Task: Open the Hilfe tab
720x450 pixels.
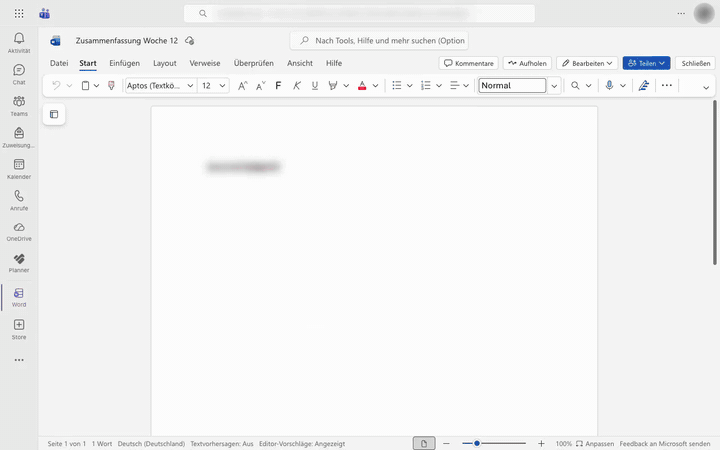Action: point(334,63)
